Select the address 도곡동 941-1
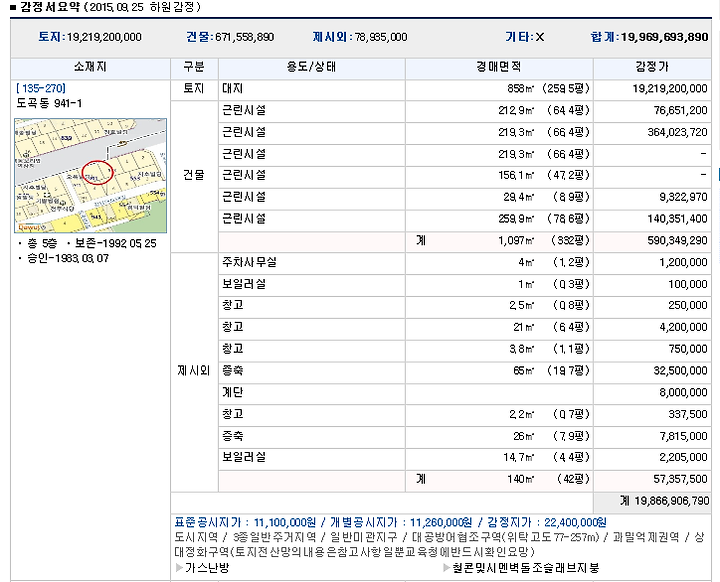The height and width of the screenshot is (582, 720). (49, 103)
